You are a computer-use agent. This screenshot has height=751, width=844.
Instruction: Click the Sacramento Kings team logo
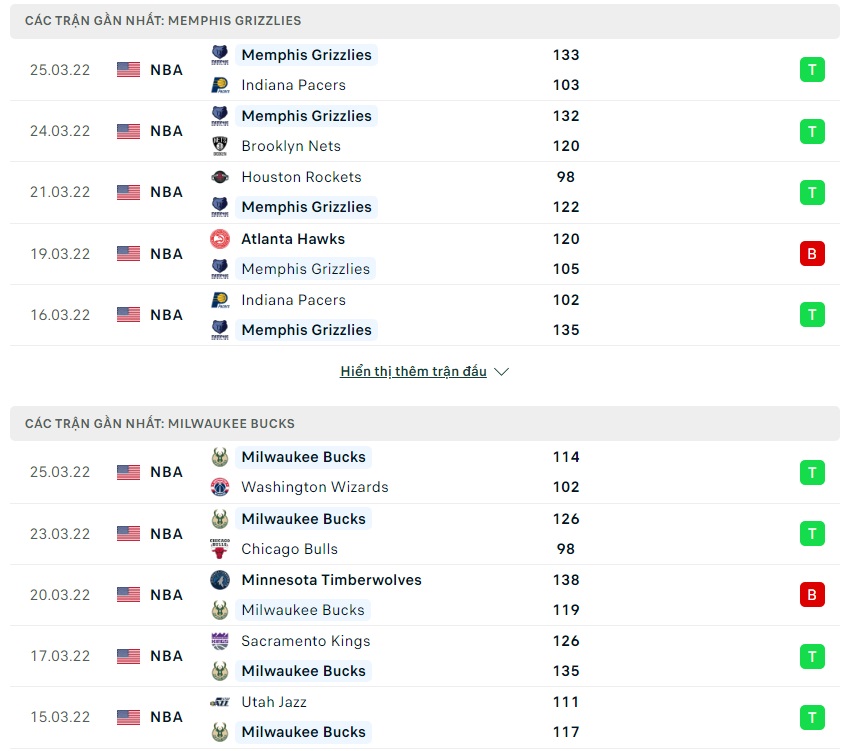pyautogui.click(x=220, y=641)
